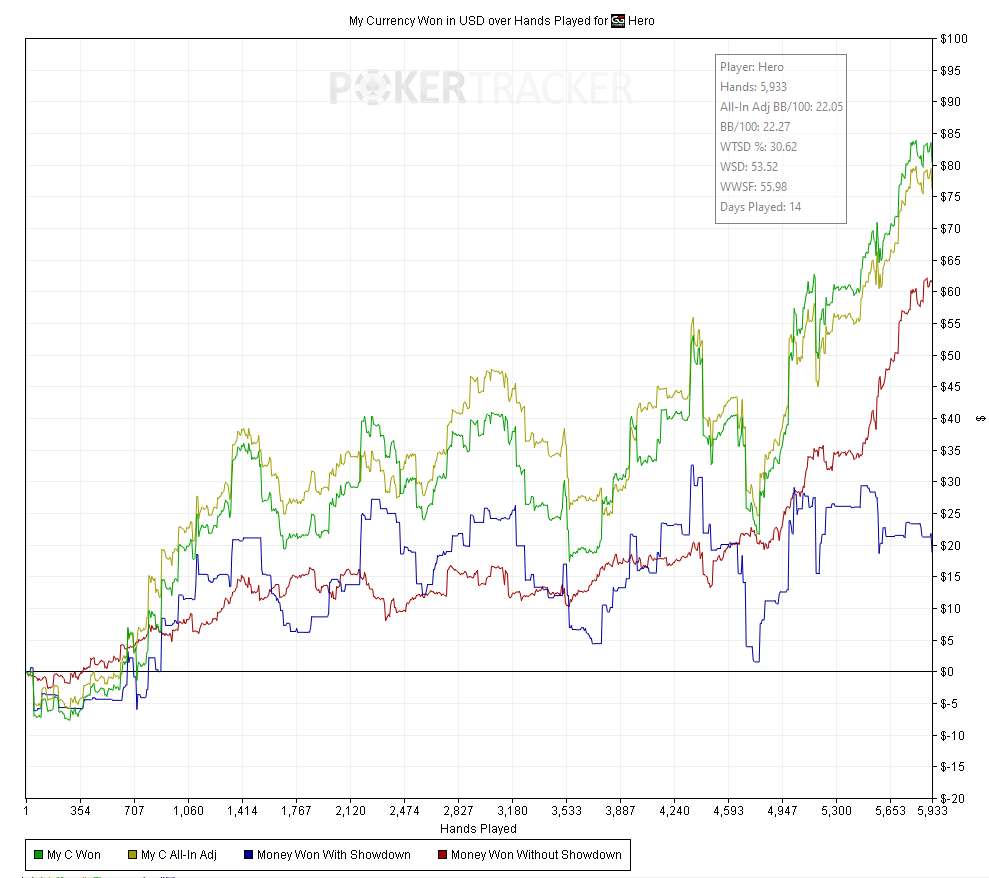The image size is (989, 878).
Task: Click the $ y-axis title symbol
Action: [x=981, y=419]
